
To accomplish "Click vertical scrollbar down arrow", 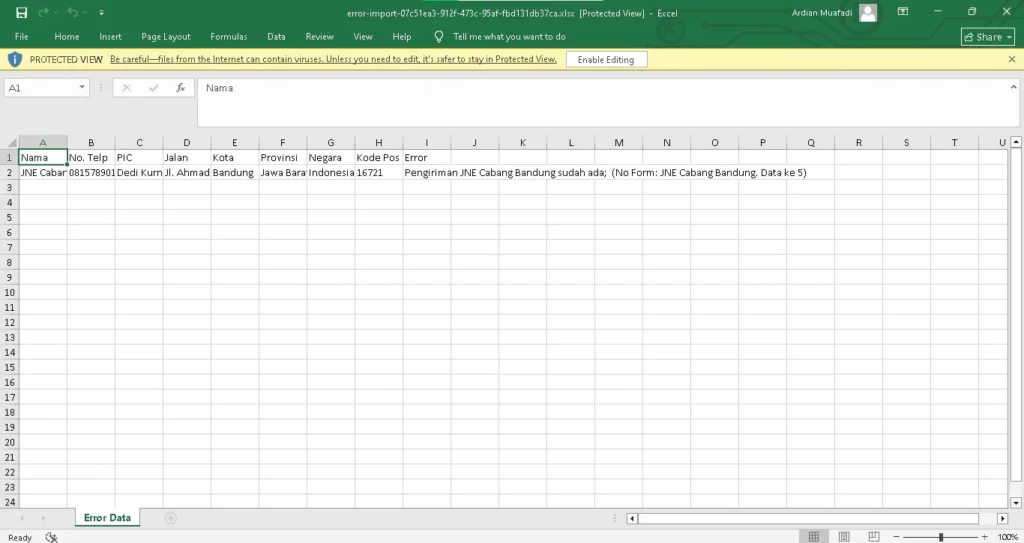I will click(1016, 502).
